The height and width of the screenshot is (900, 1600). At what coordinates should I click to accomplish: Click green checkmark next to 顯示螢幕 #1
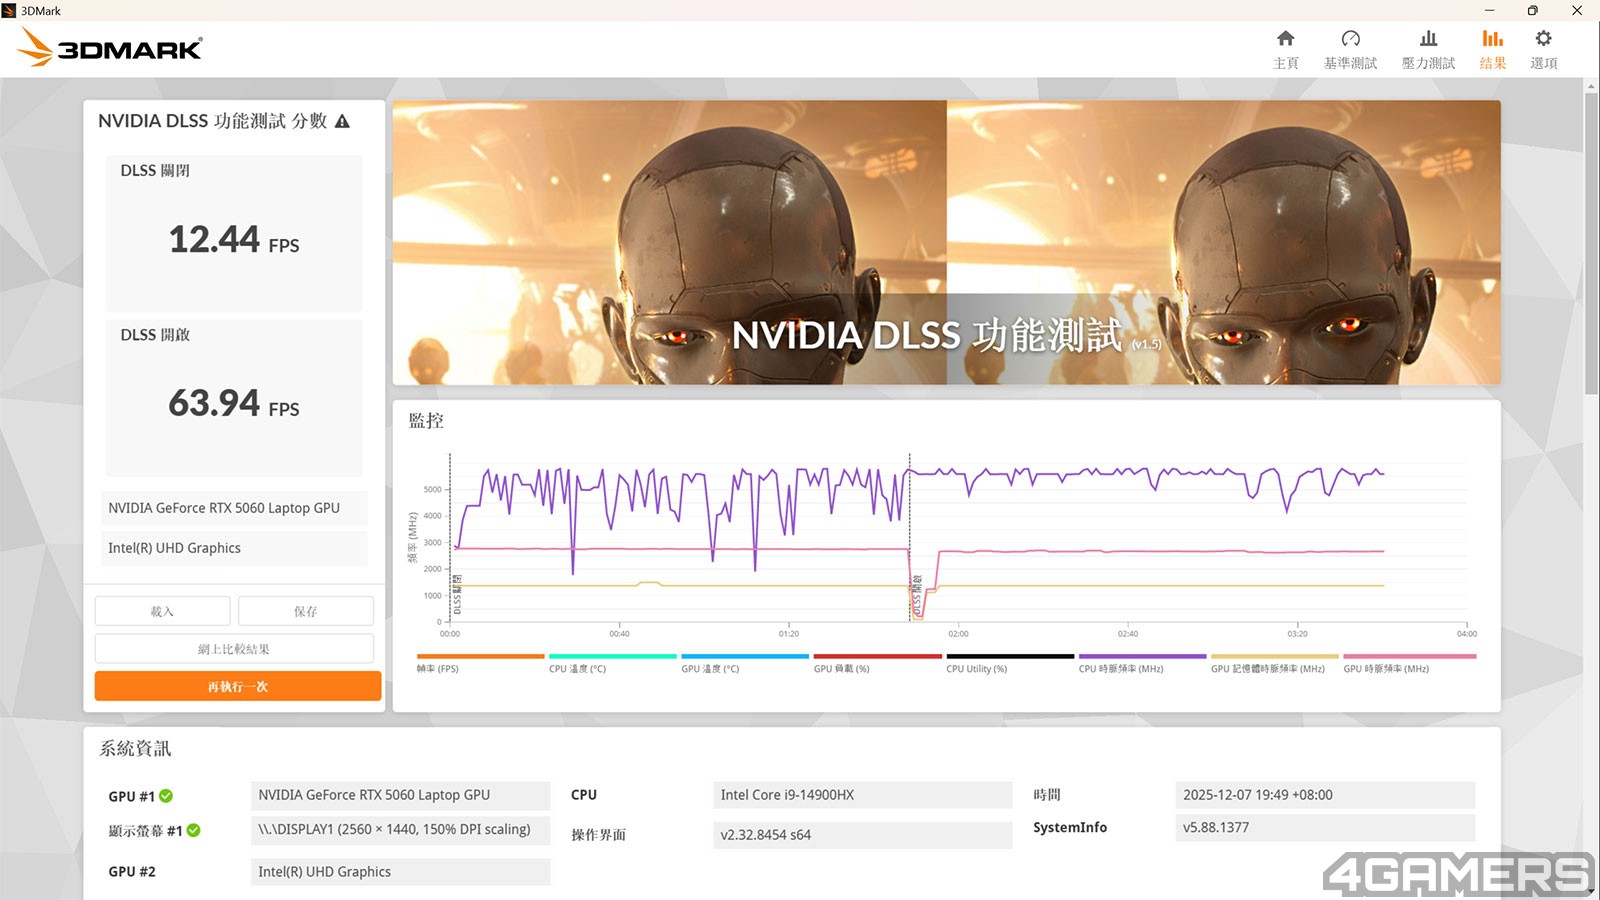pos(194,830)
